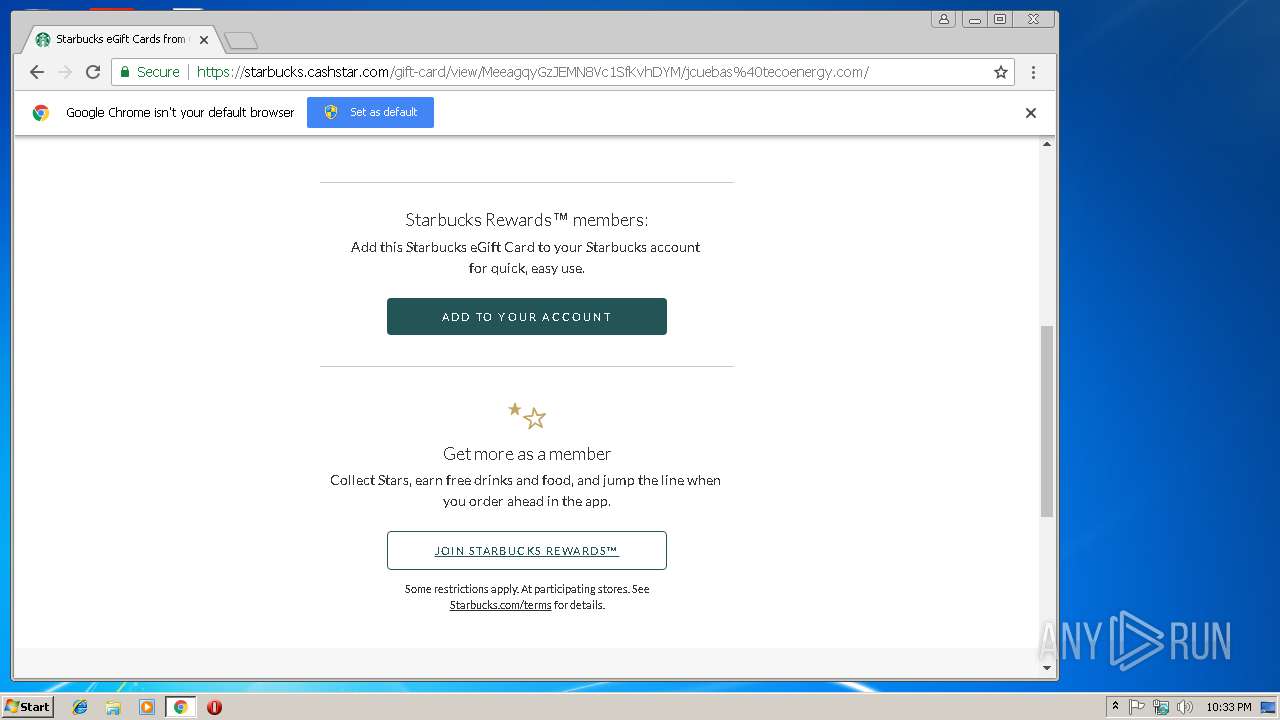Click Set as default browser button
Screen dimensions: 1280x720
(370, 112)
